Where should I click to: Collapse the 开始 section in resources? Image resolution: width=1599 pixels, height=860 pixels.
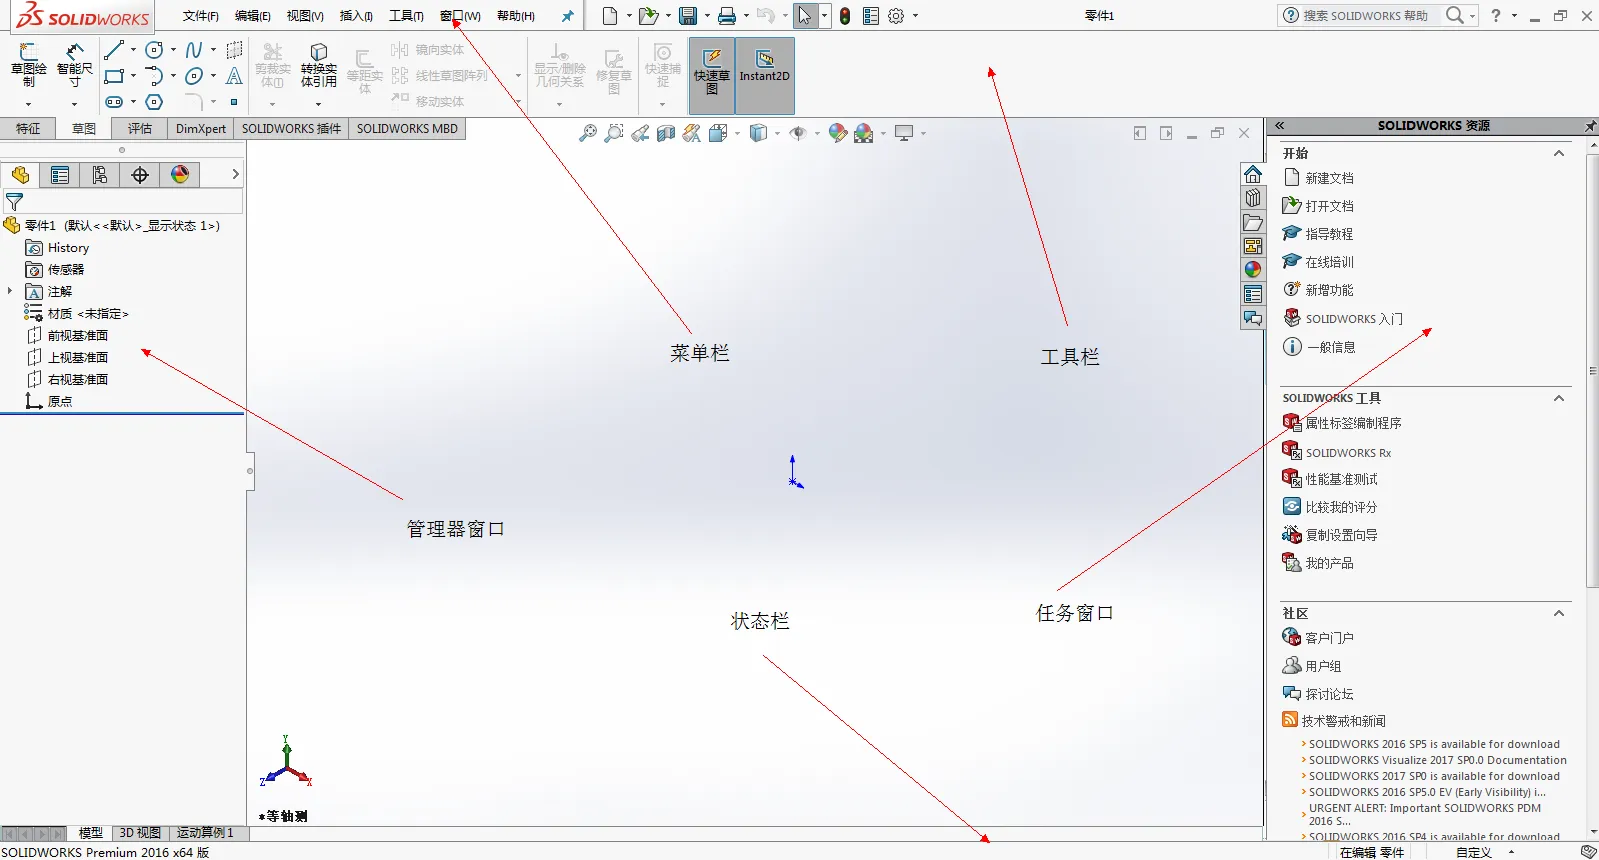click(x=1558, y=153)
